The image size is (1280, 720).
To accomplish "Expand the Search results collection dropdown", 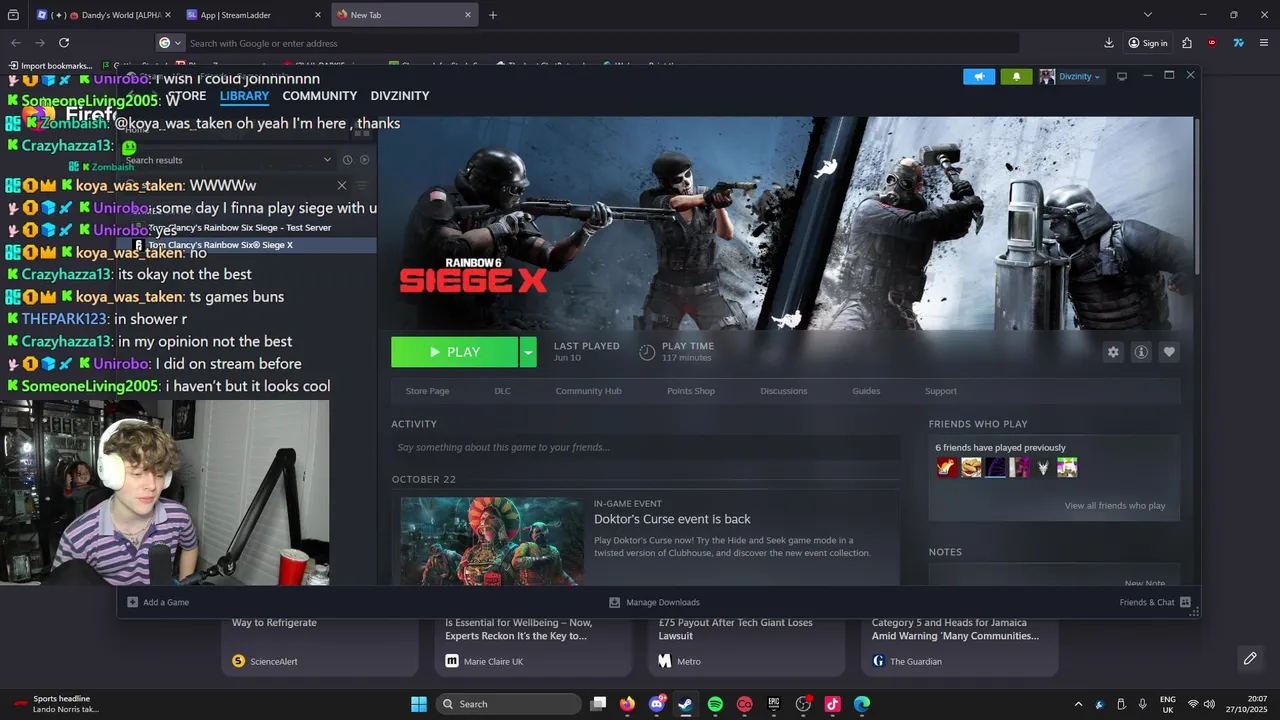I will click(x=327, y=160).
